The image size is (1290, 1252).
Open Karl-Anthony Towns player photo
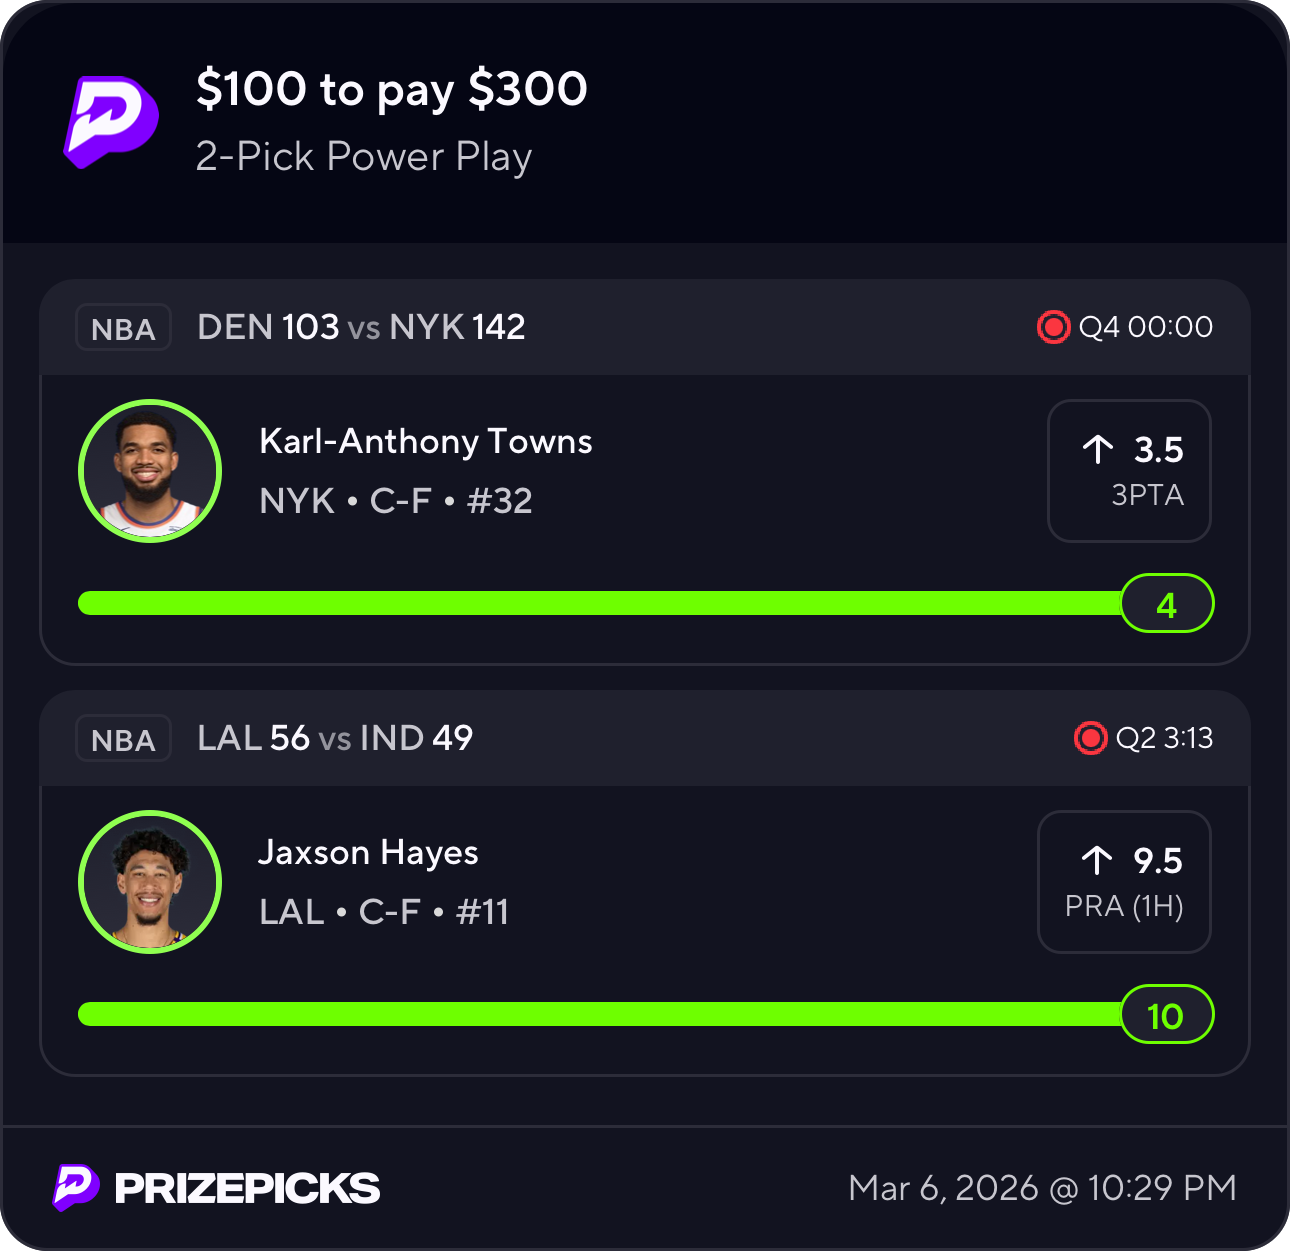(x=150, y=471)
